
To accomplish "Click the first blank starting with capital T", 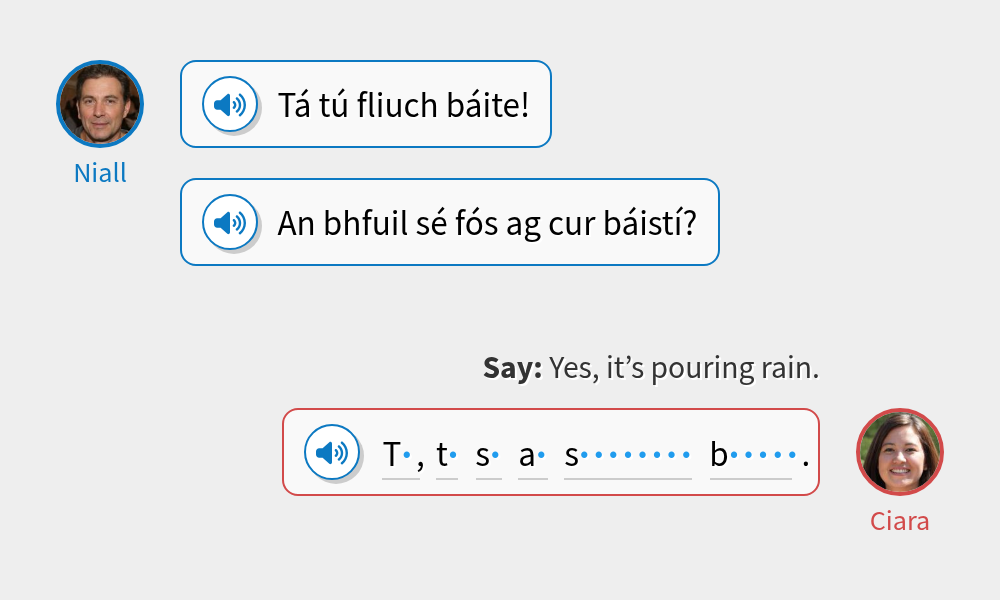I will [x=400, y=456].
